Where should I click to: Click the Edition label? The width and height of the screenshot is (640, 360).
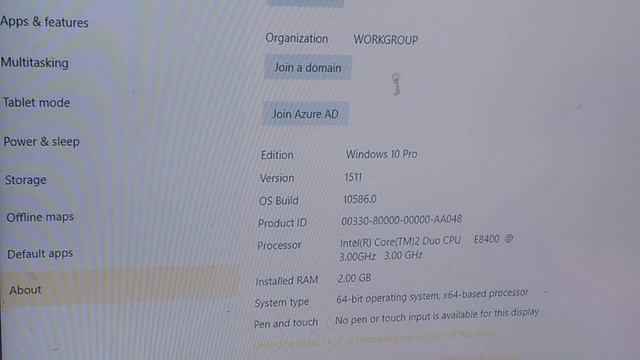[x=277, y=155]
